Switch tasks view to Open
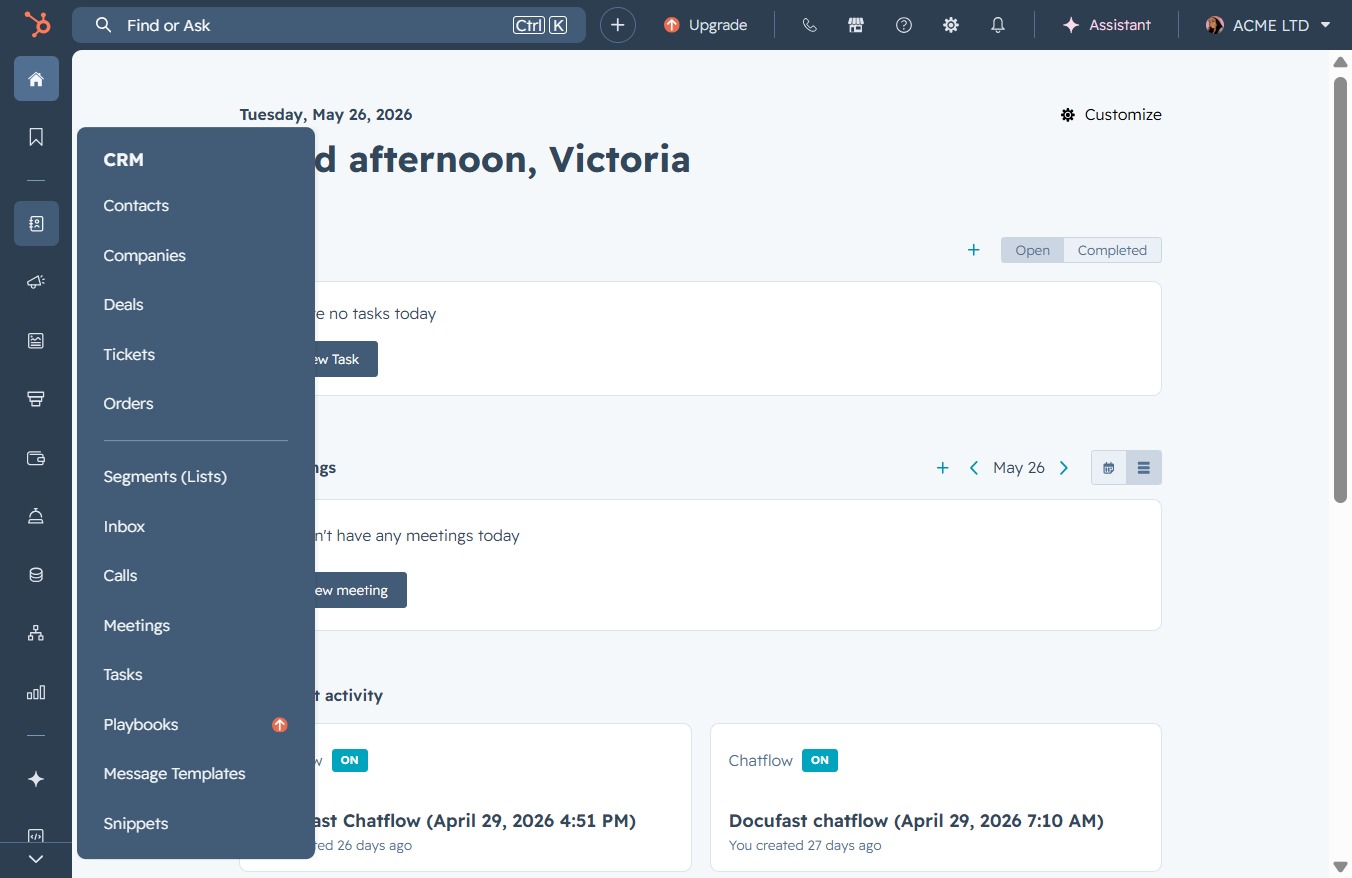 [1033, 250]
